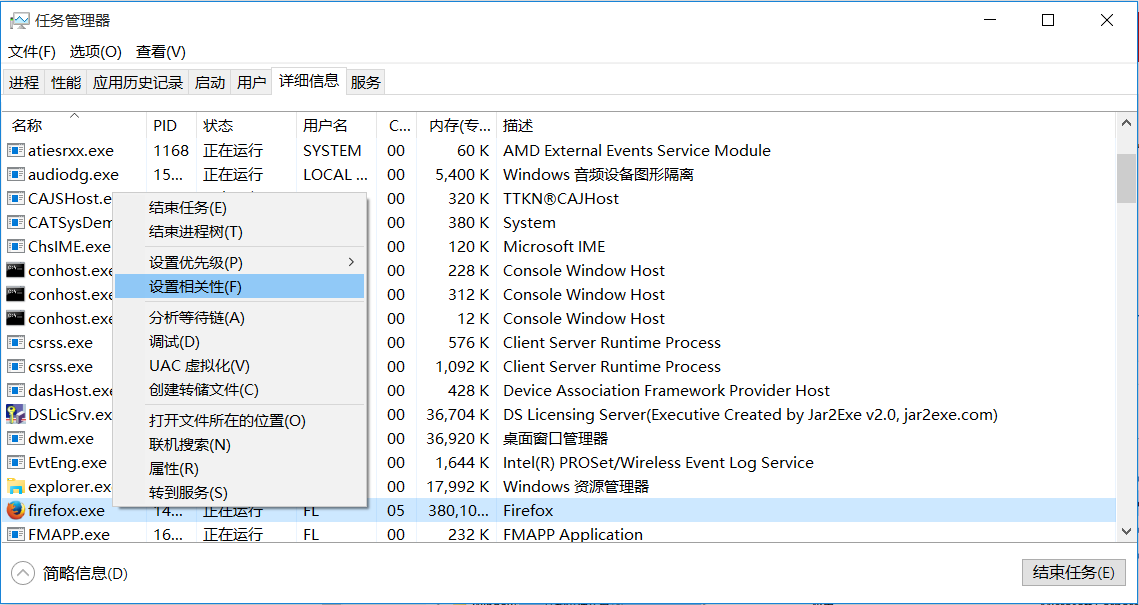Switch to the Performance tab

click(x=66, y=83)
